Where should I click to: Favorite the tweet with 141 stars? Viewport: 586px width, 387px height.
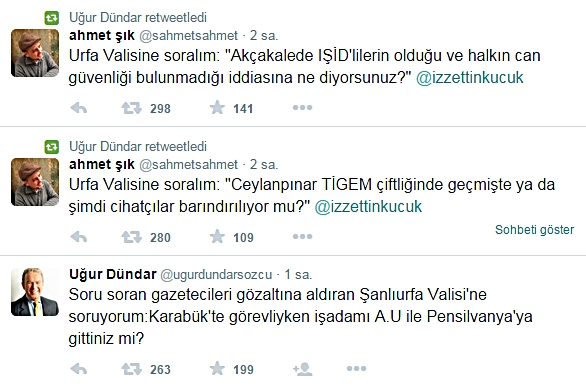click(217, 108)
